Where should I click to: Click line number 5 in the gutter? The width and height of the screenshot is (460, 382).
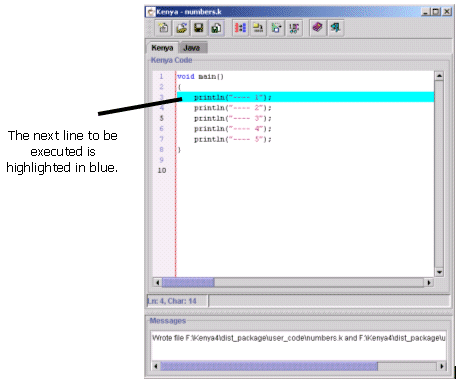(162, 118)
